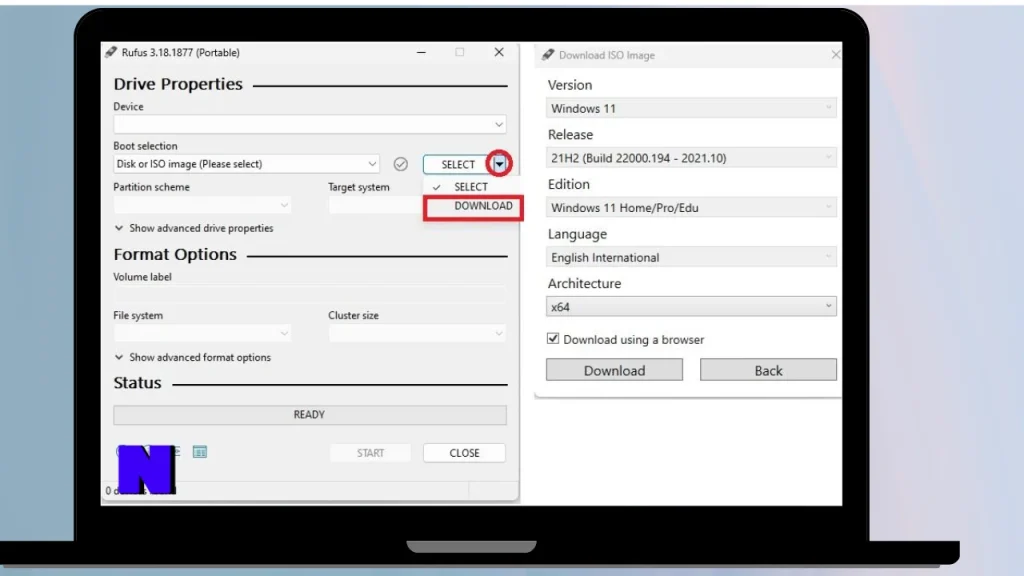Screen dimensions: 1024x576
Task: Click the Download ISO Image title icon
Action: pos(547,55)
